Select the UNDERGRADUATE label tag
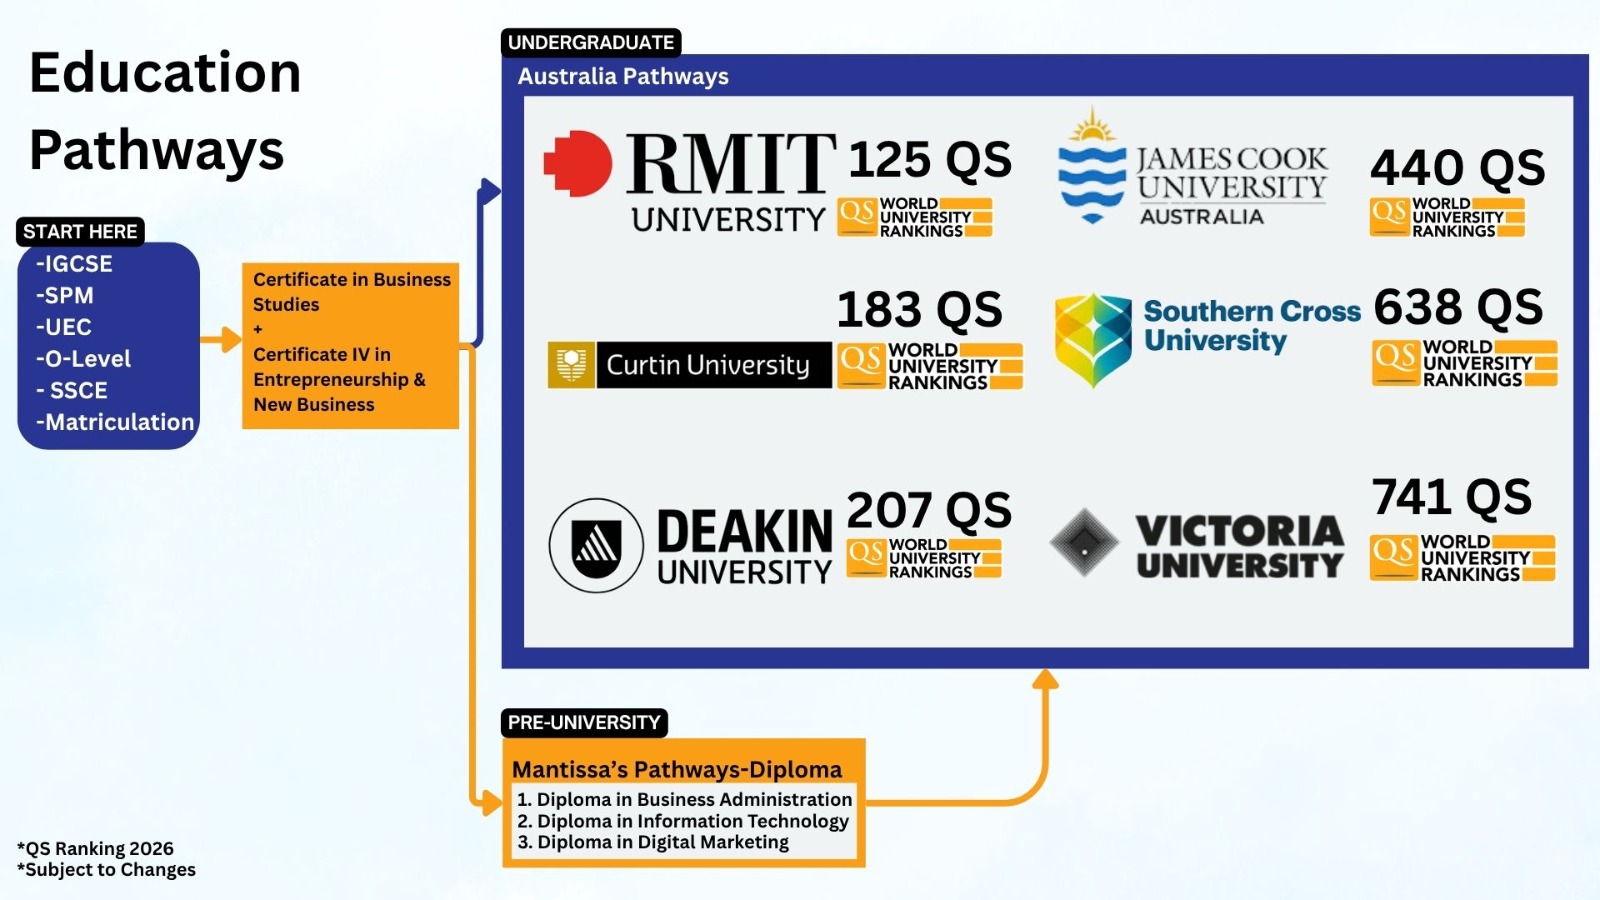 pyautogui.click(x=591, y=43)
